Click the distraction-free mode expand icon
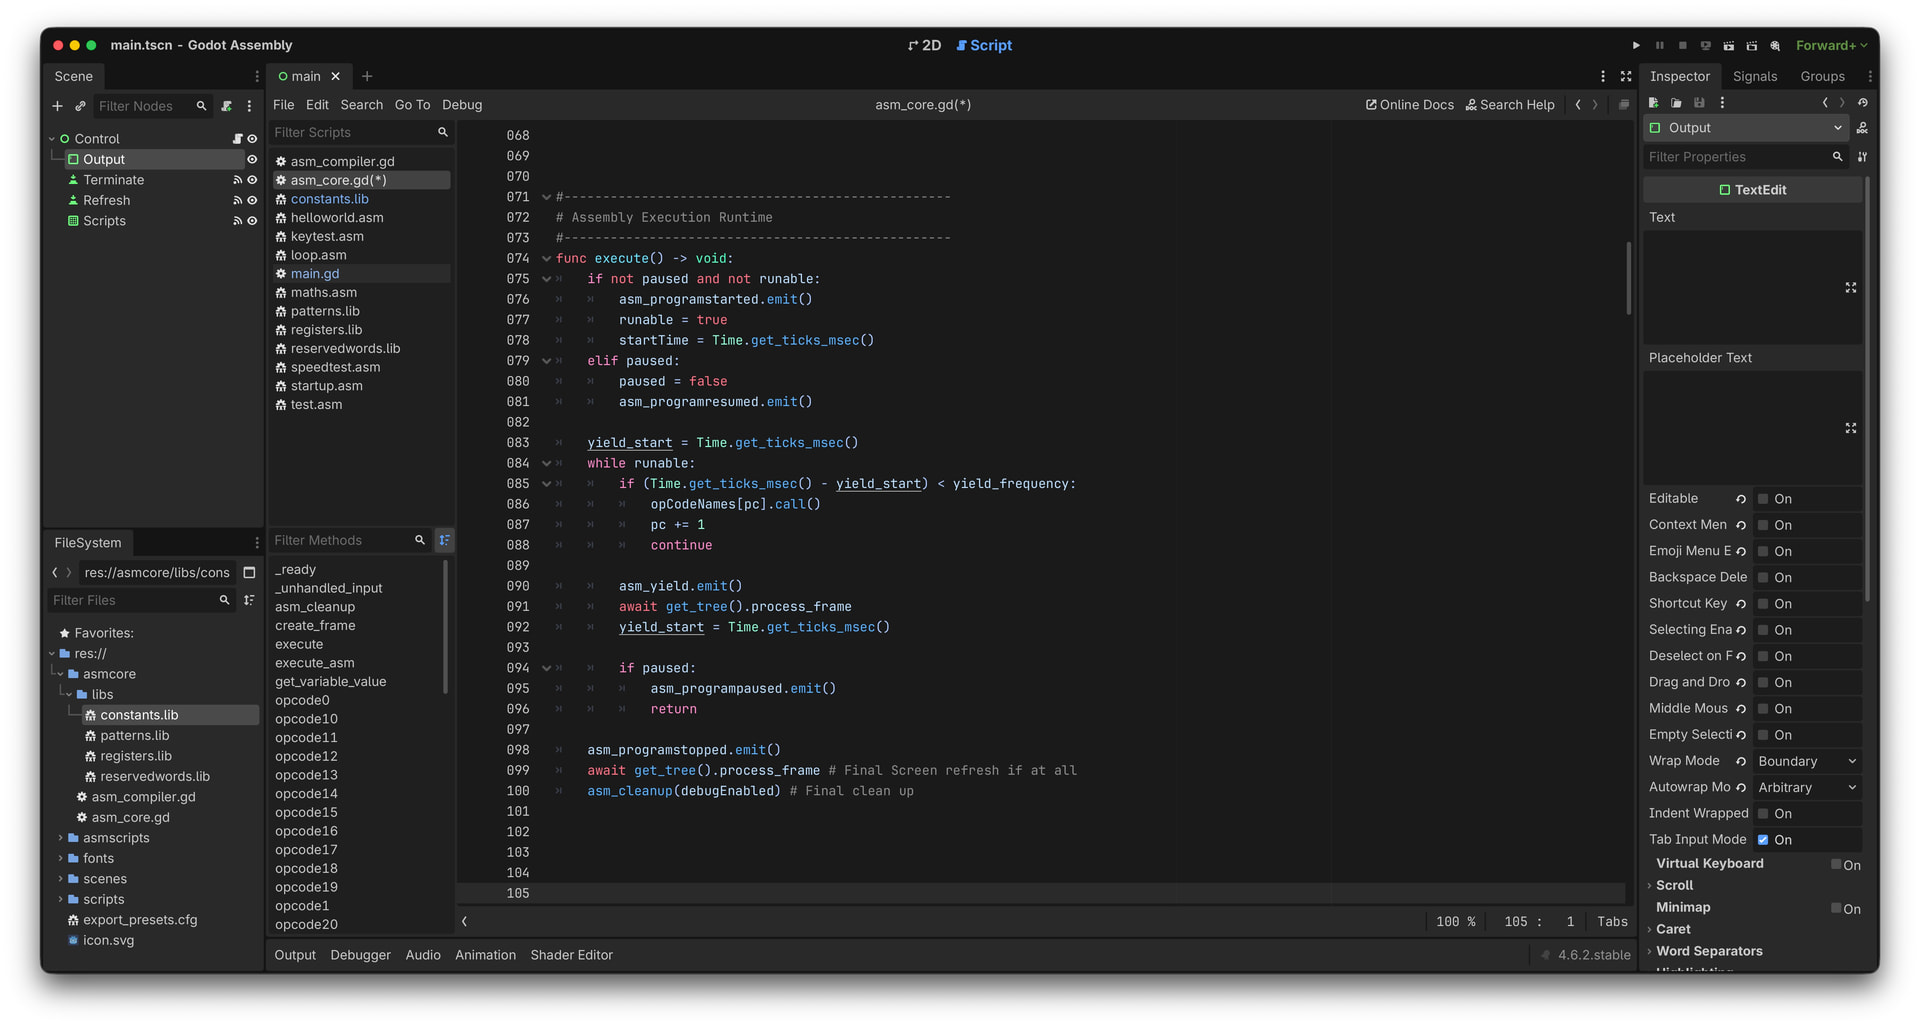This screenshot has height=1027, width=1920. [1626, 76]
